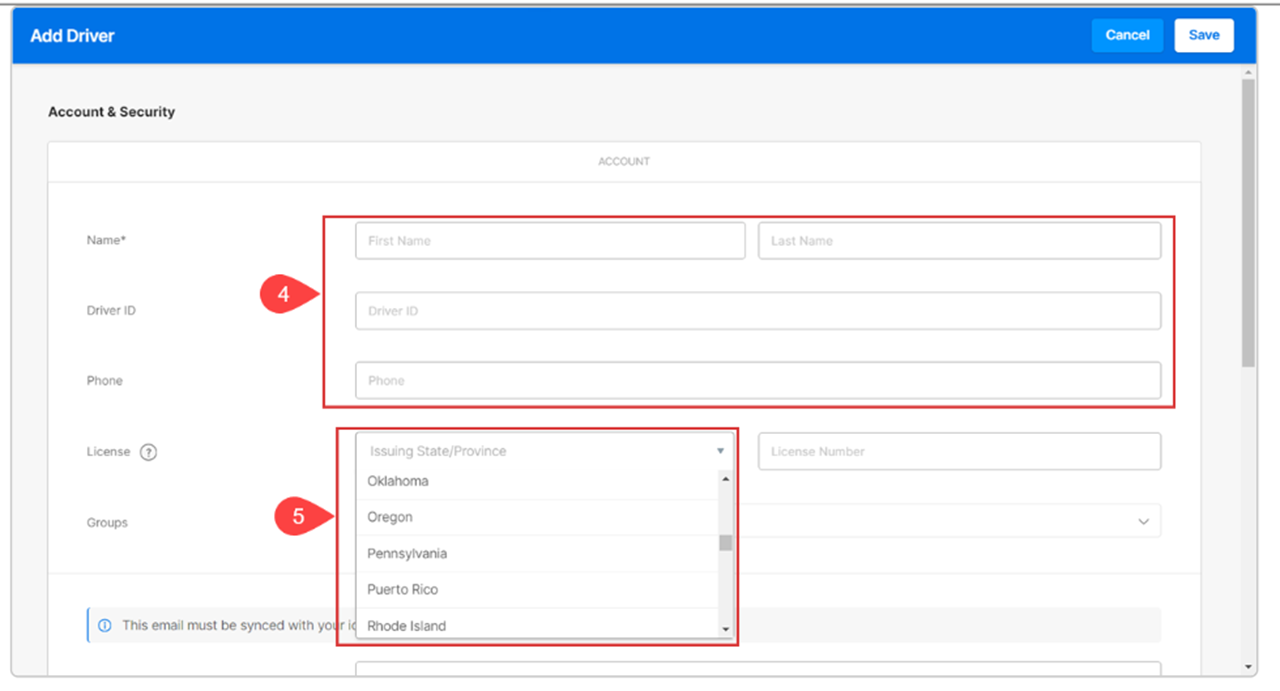
Task: Click the License help question-mark icon
Action: click(x=148, y=452)
